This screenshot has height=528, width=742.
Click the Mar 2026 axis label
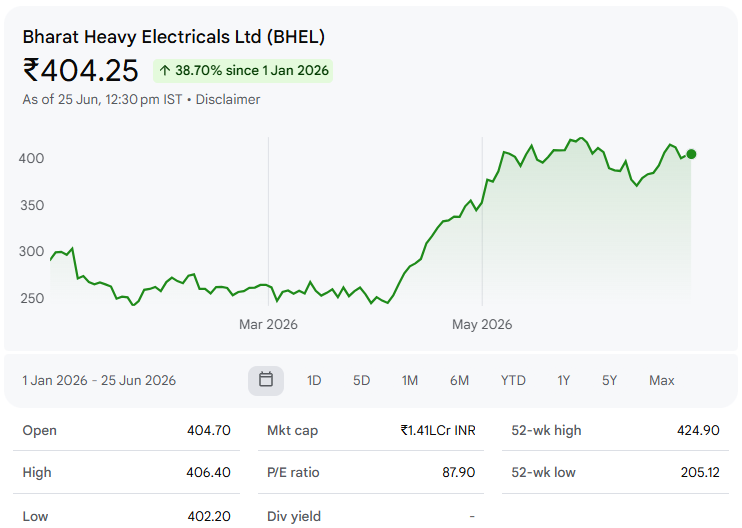coord(268,325)
